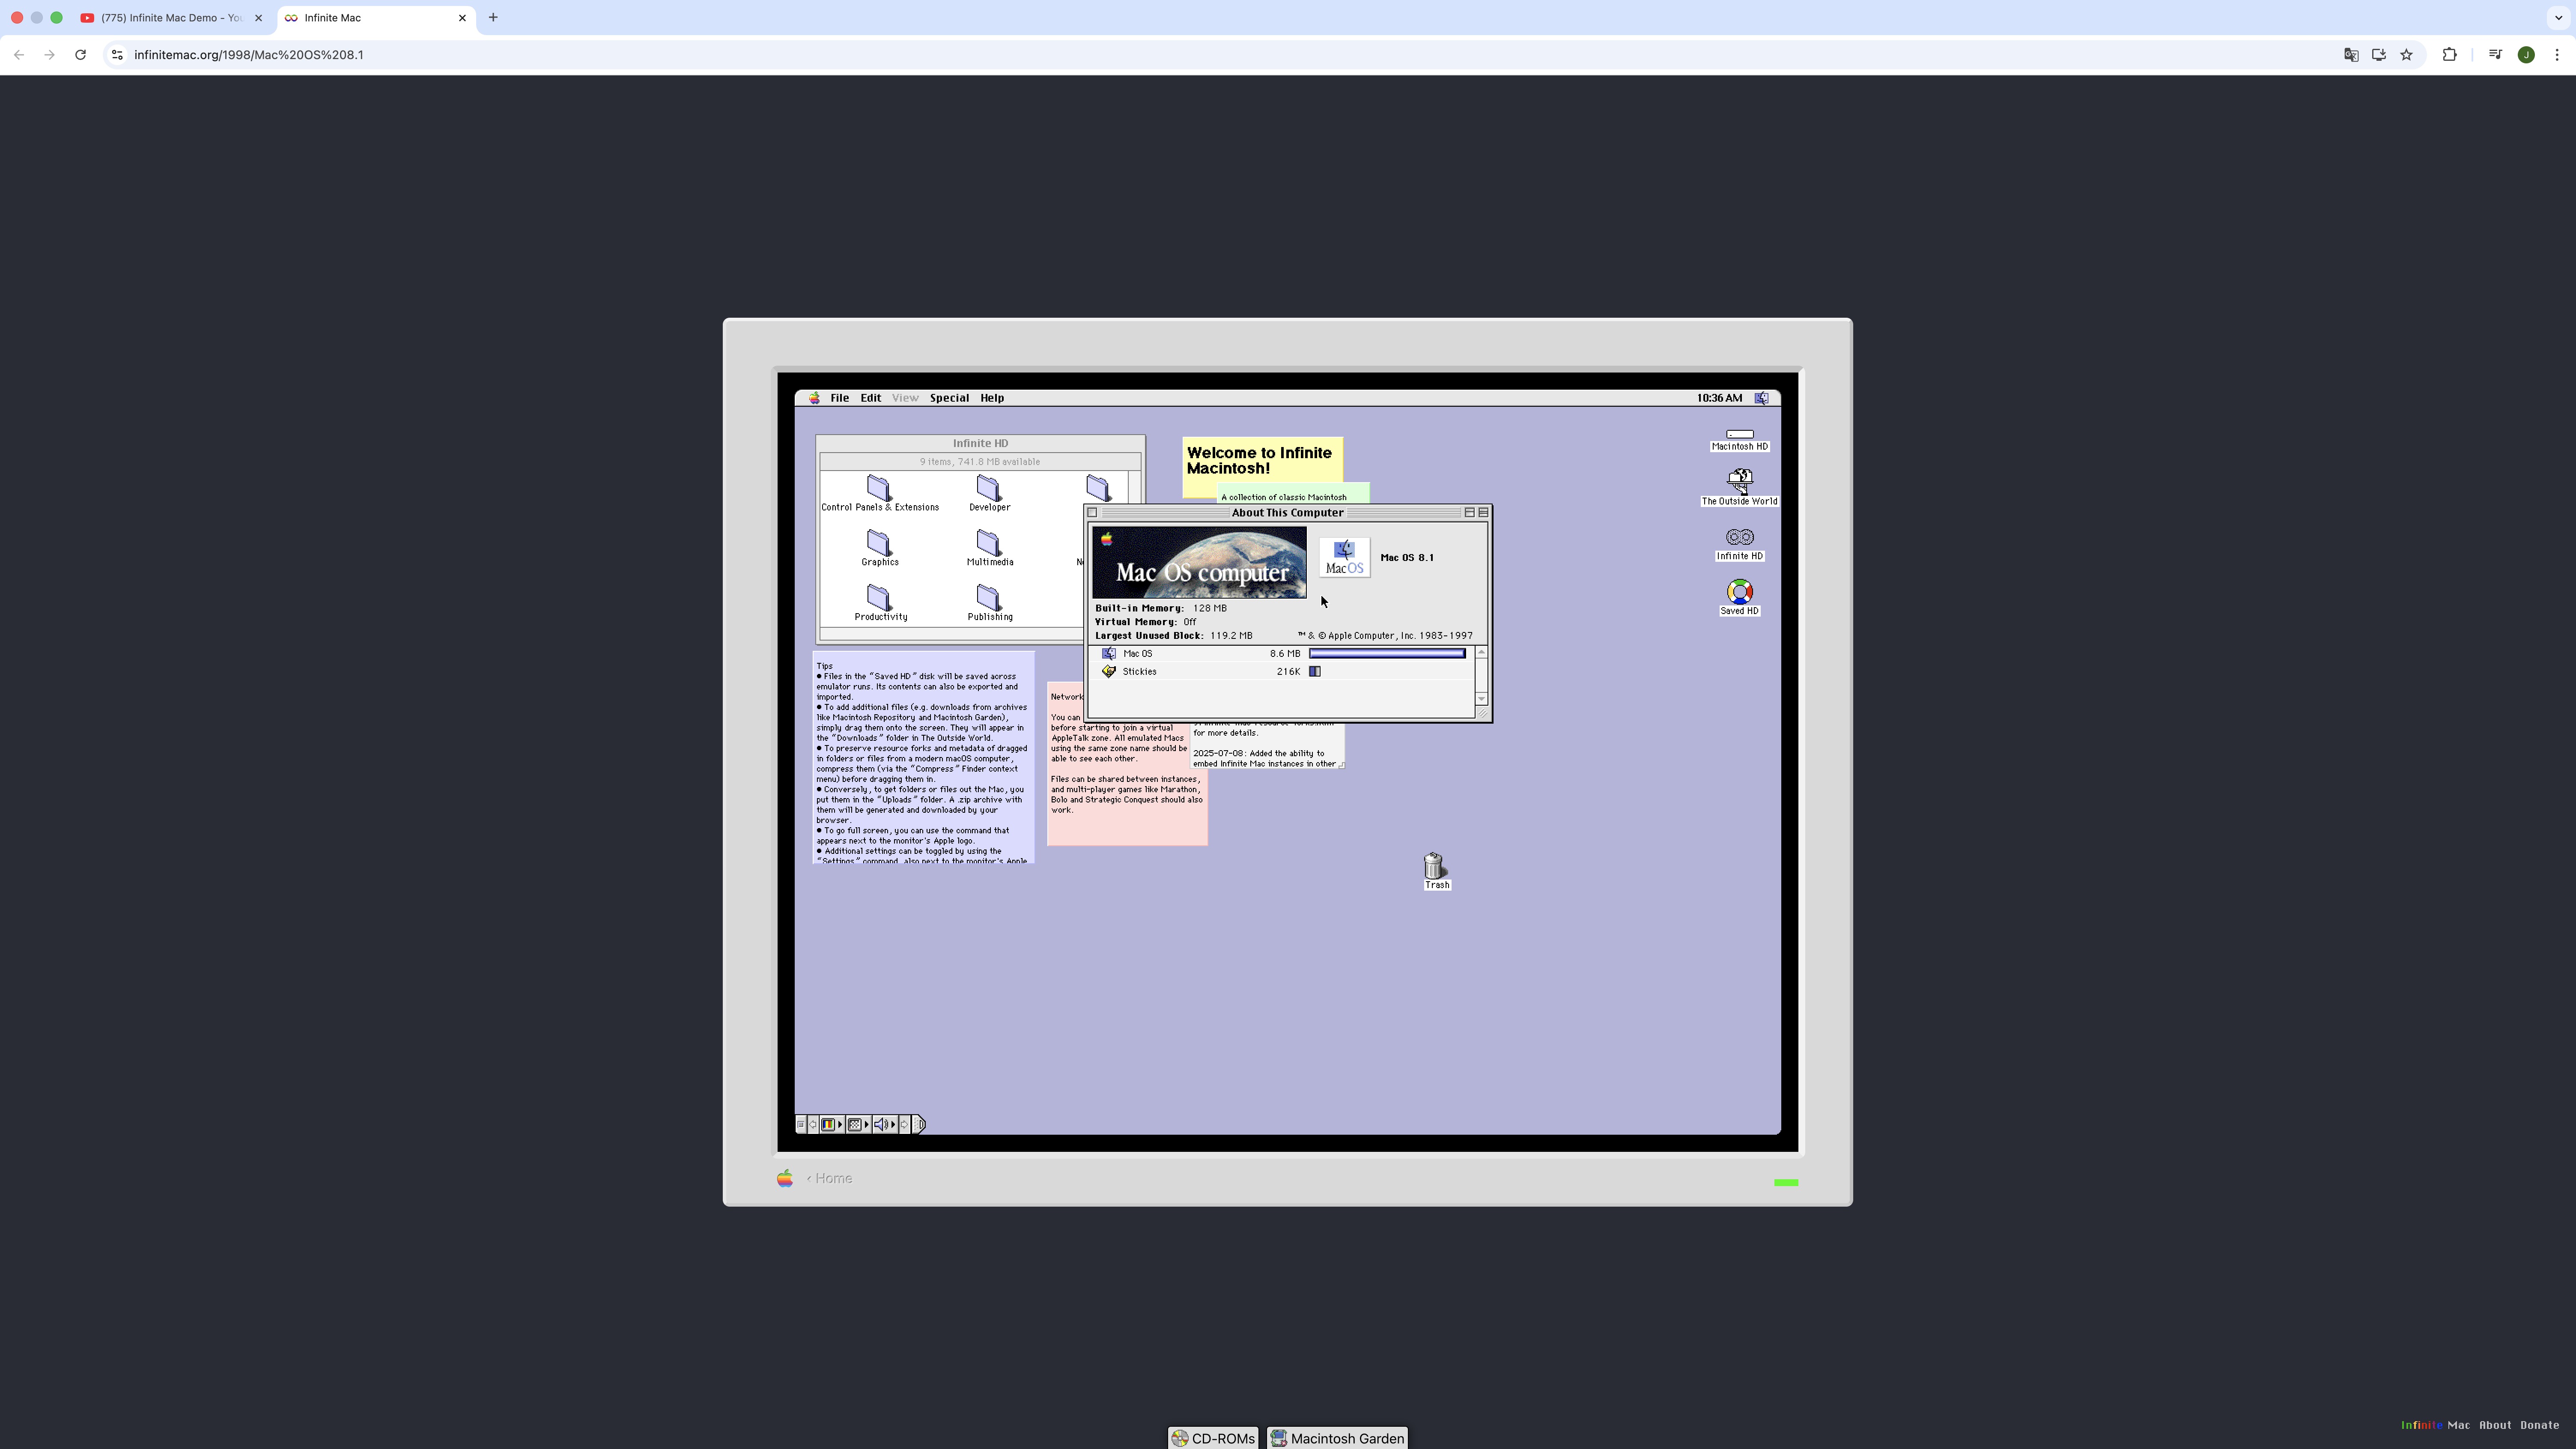Open the Special menu
The width and height of the screenshot is (2576, 1449).
(x=948, y=398)
